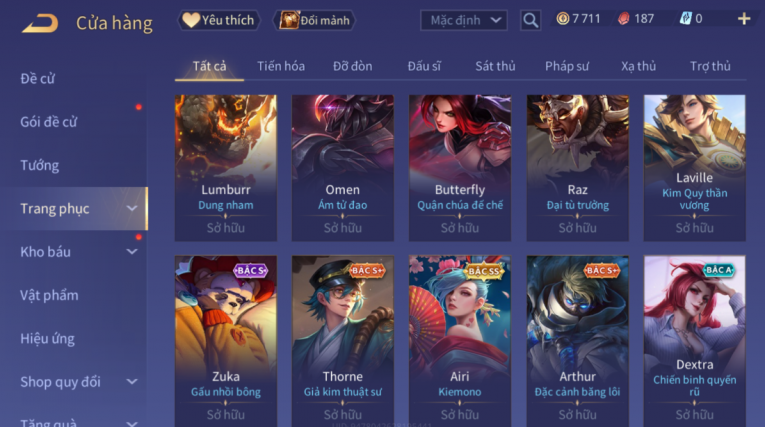Image resolution: width=765 pixels, height=427 pixels.
Task: Tap the gold coin balance icon
Action: click(563, 19)
